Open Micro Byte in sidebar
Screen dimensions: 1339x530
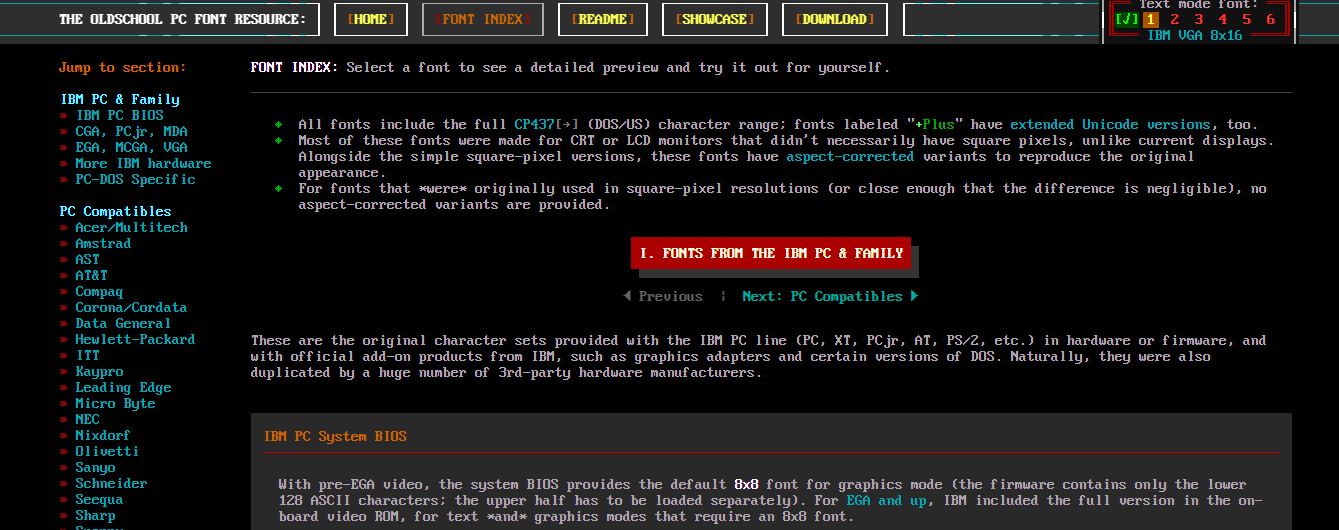tap(115, 403)
